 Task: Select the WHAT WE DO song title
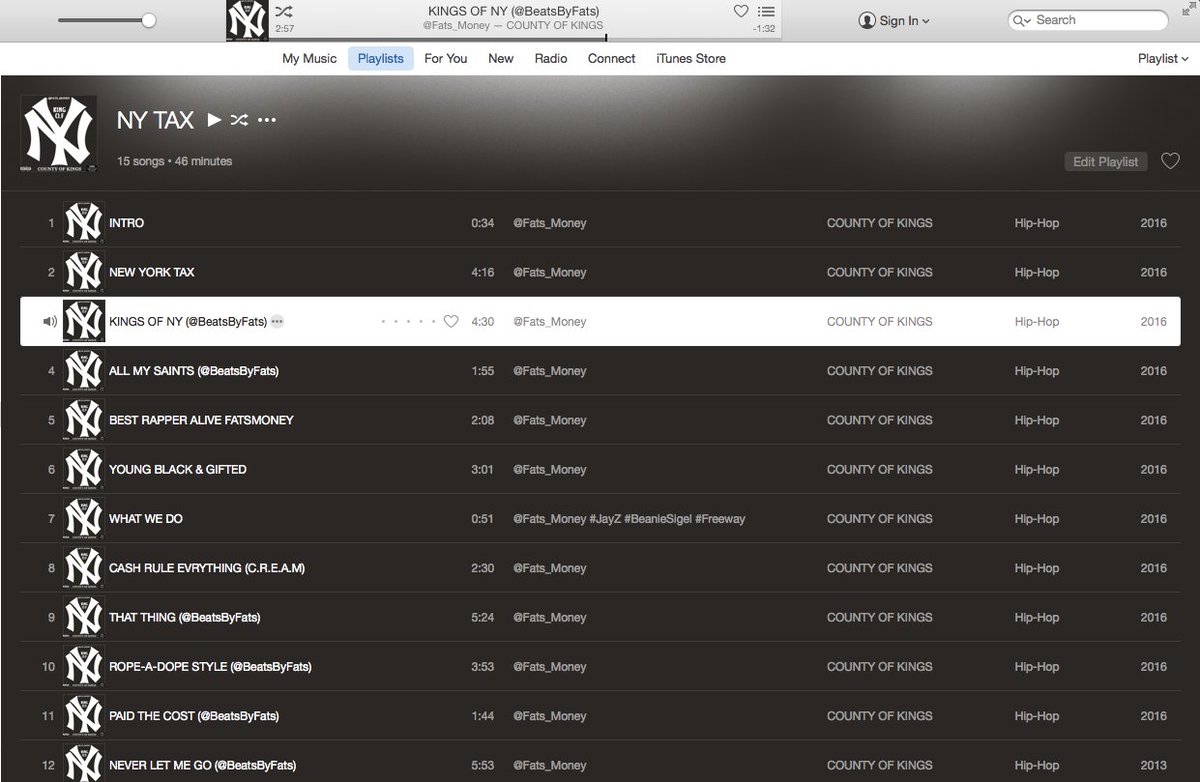point(146,519)
